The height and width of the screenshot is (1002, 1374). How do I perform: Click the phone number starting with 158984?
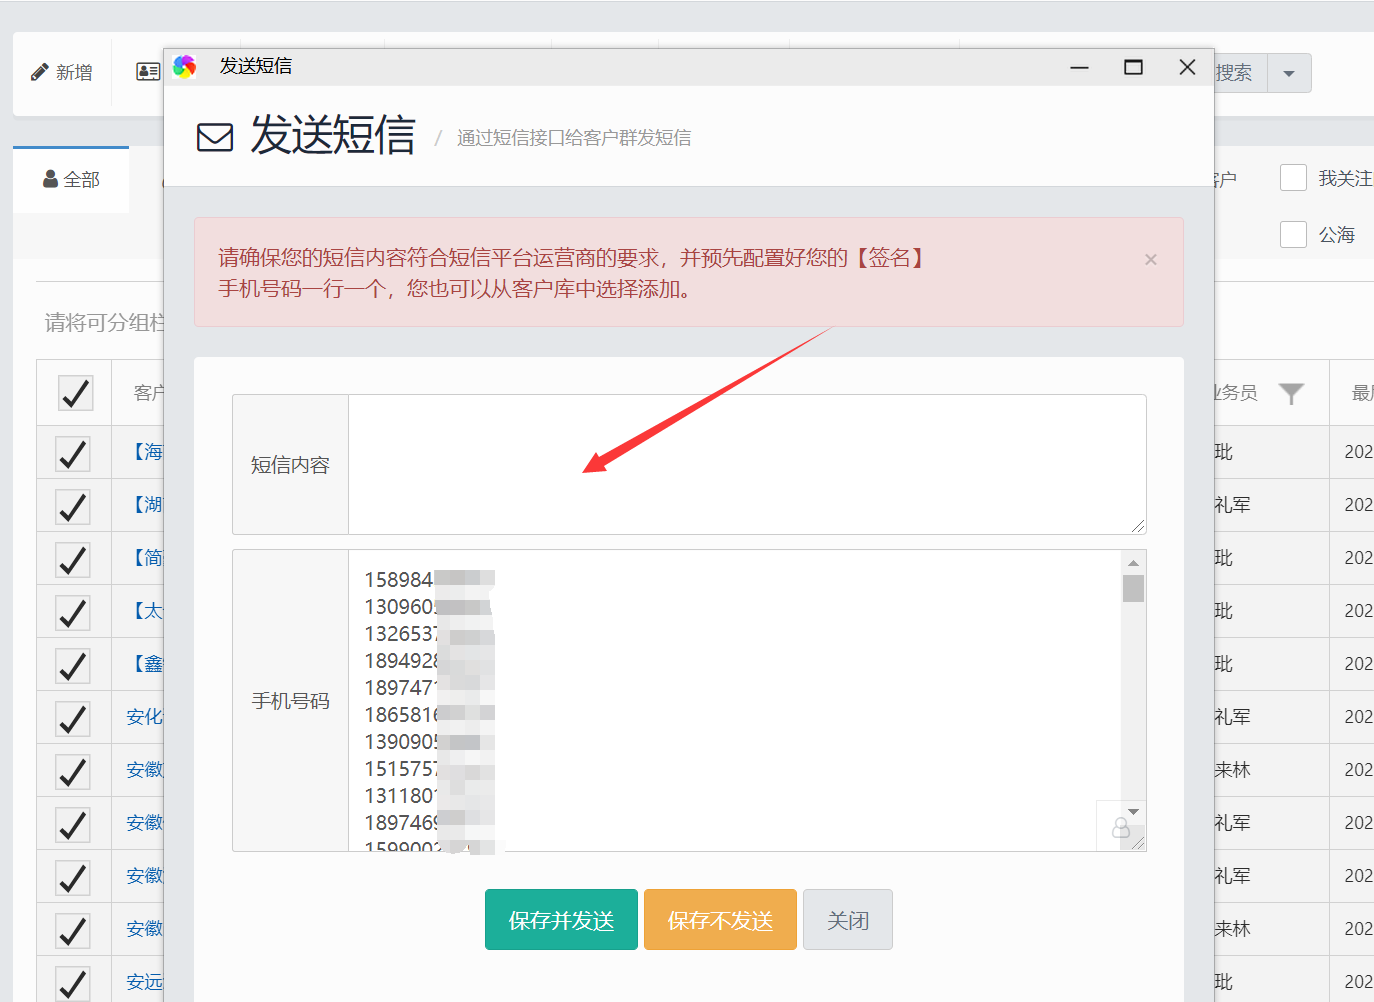[429, 579]
